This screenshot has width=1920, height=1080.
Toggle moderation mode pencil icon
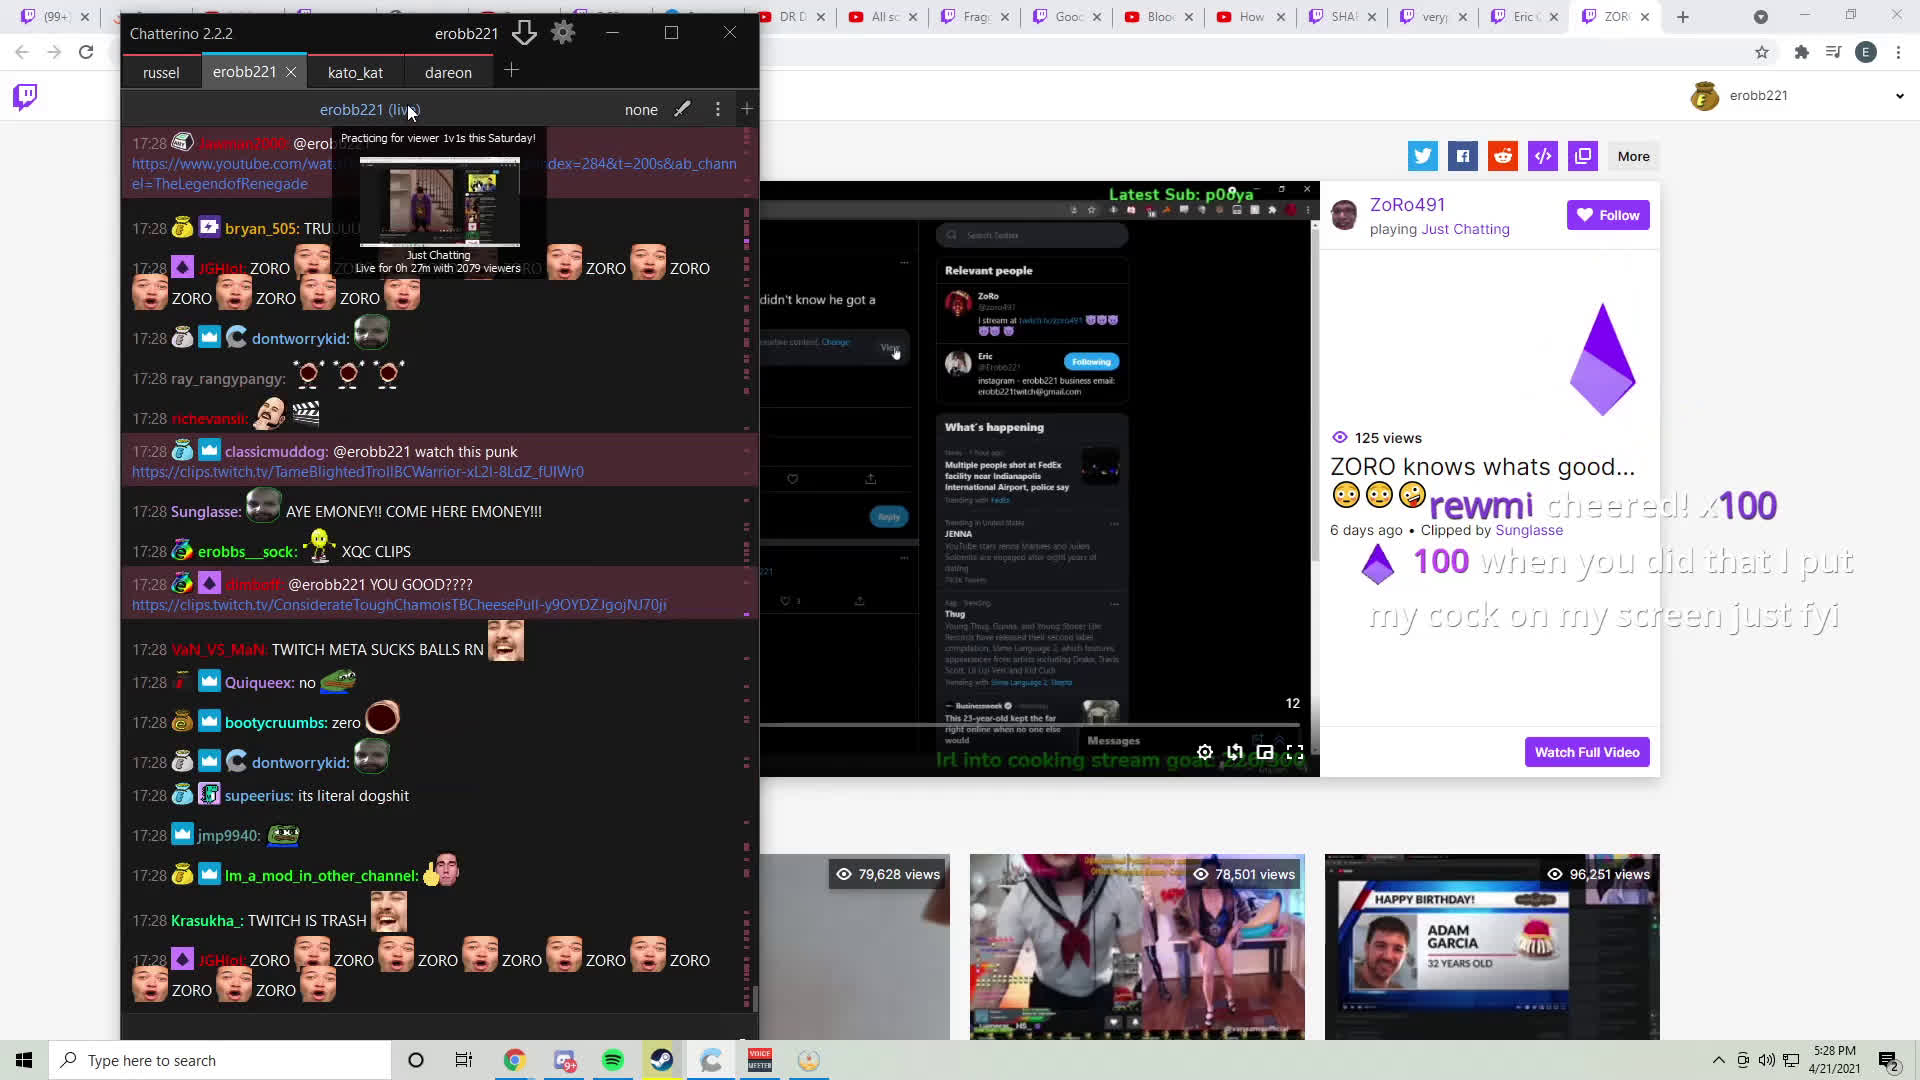tap(682, 109)
